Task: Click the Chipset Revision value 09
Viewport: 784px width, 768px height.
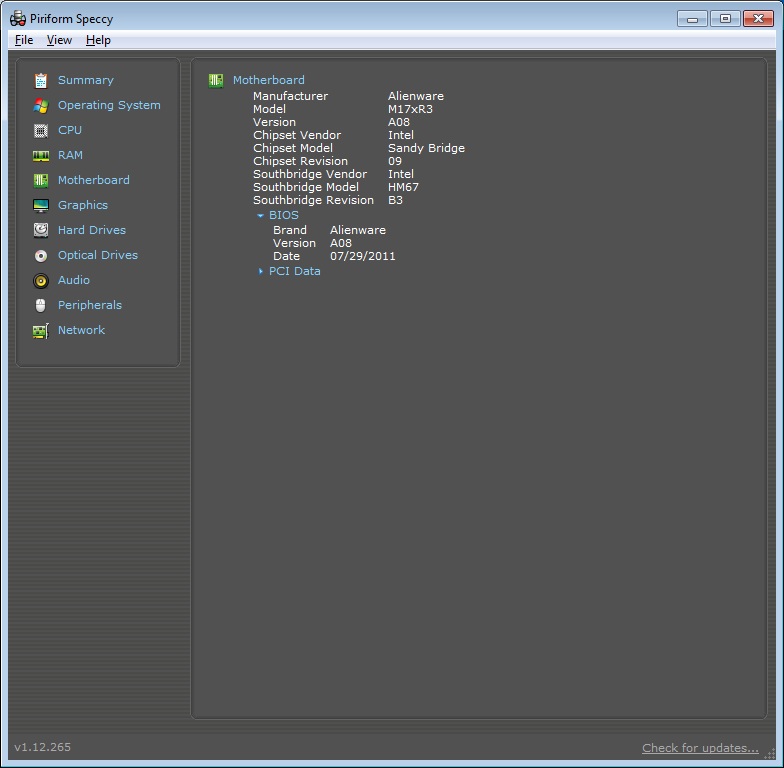Action: [394, 161]
